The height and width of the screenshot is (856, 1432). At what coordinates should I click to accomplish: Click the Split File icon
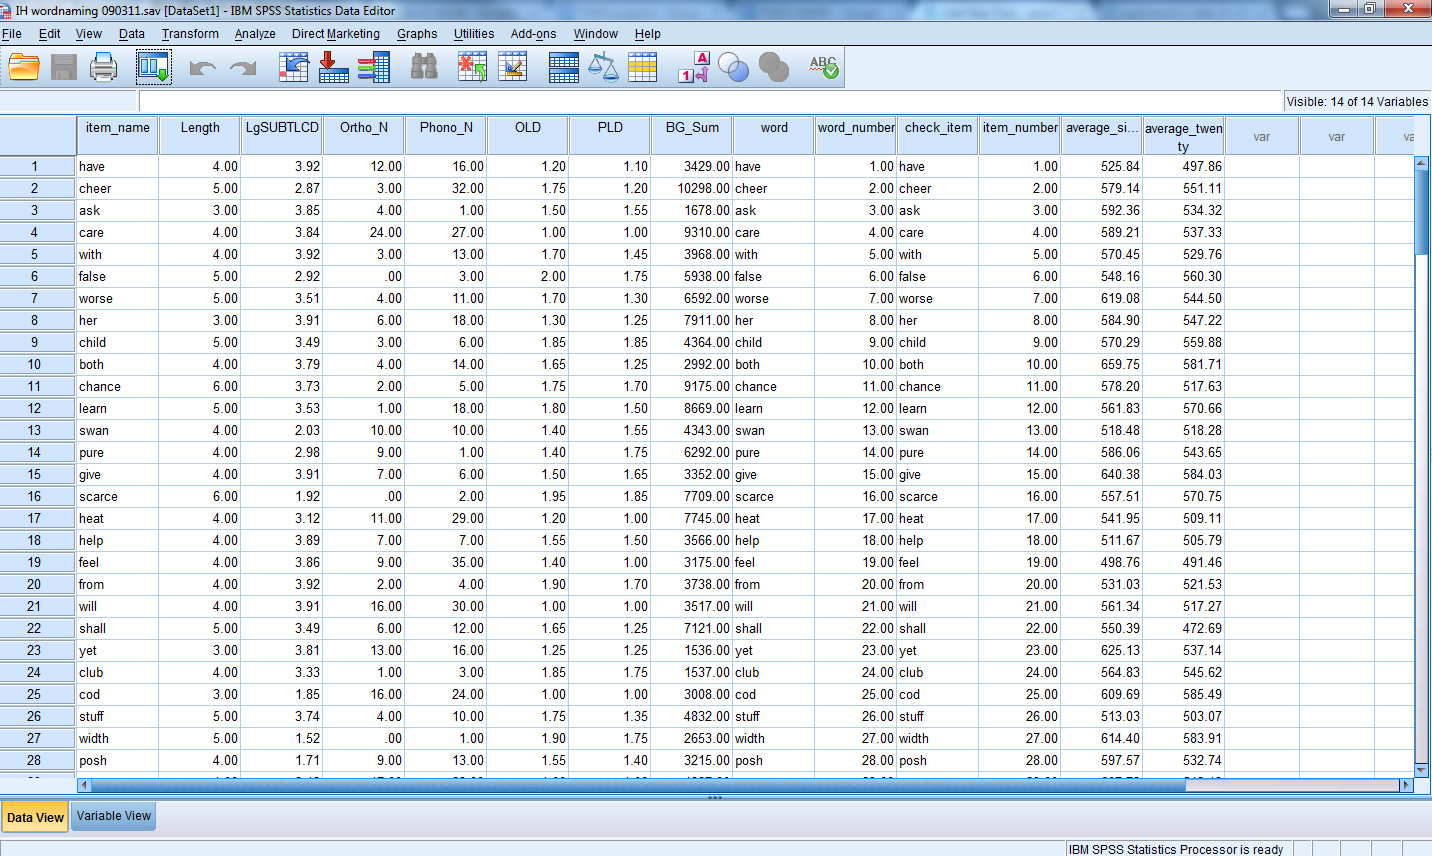point(563,68)
